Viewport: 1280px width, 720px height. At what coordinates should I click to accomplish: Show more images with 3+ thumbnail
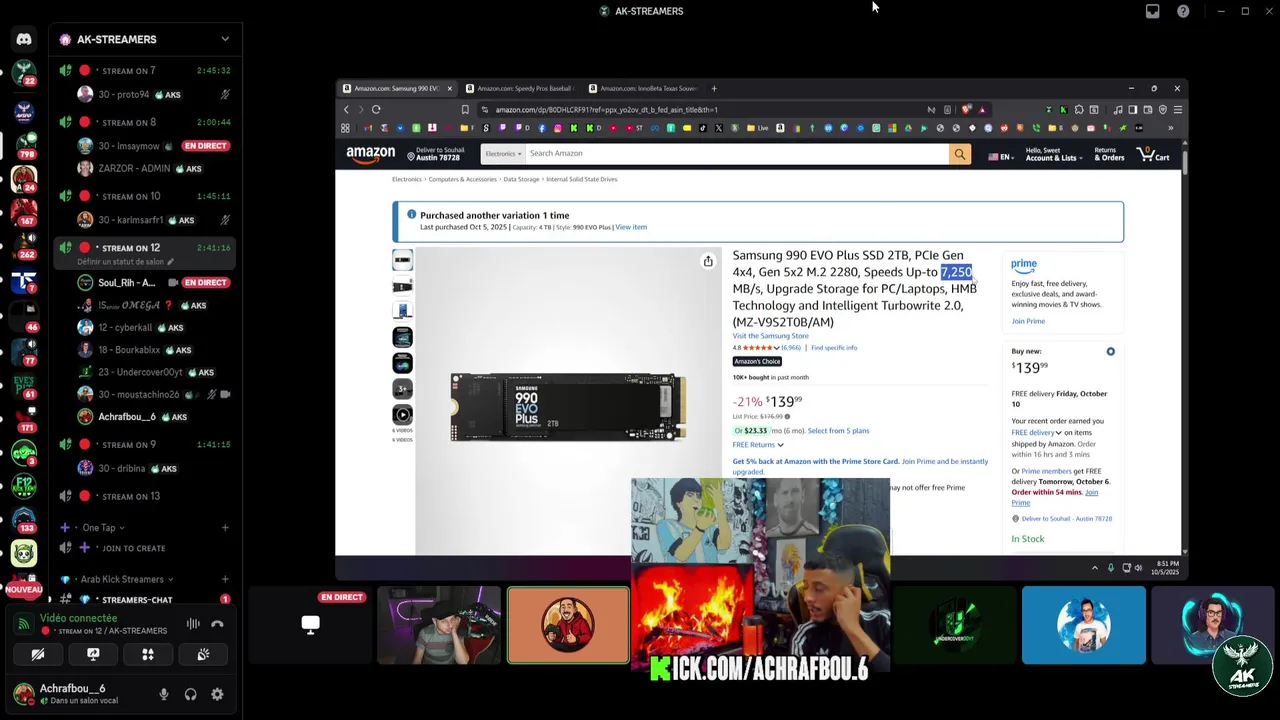coord(402,388)
